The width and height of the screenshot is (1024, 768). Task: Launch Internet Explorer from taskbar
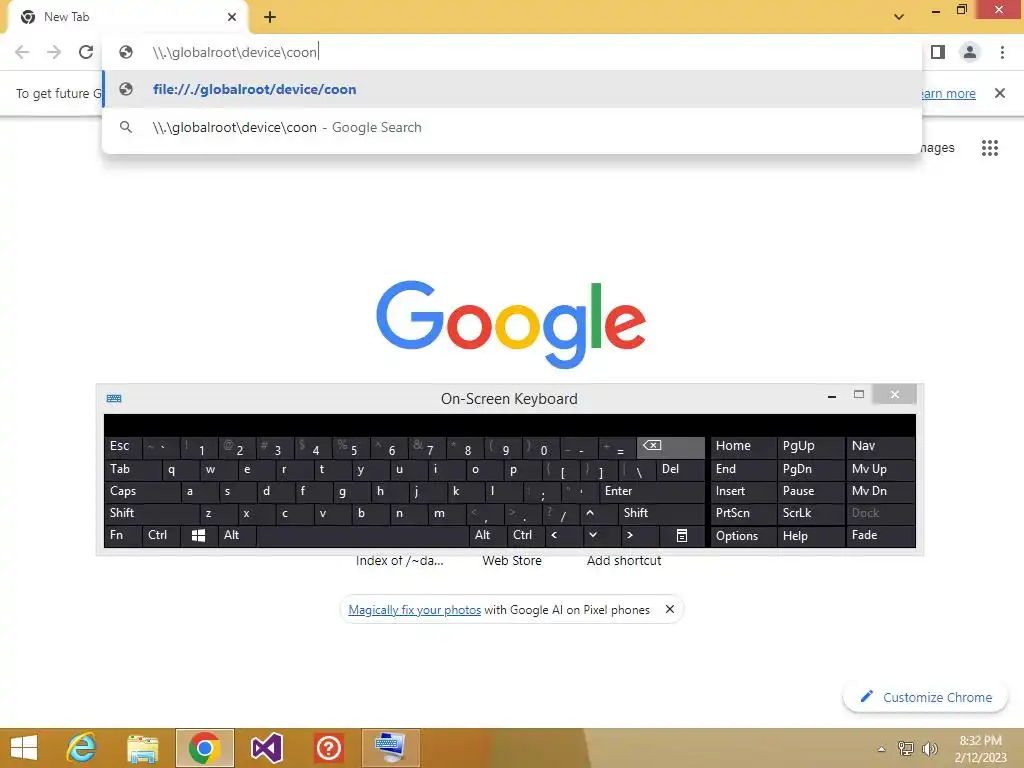click(x=81, y=748)
